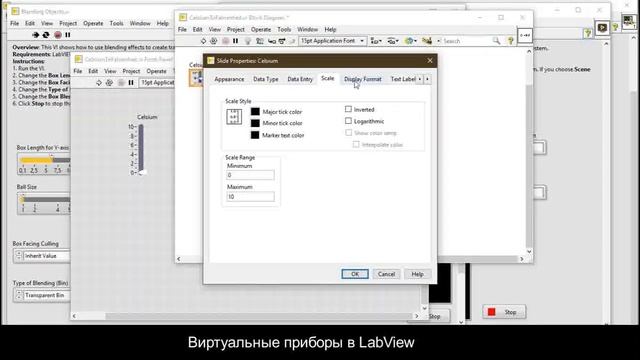640x360 pixels.
Task: Click Run Continuously in Blending Objects window
Action: pyautogui.click(x=46, y=35)
